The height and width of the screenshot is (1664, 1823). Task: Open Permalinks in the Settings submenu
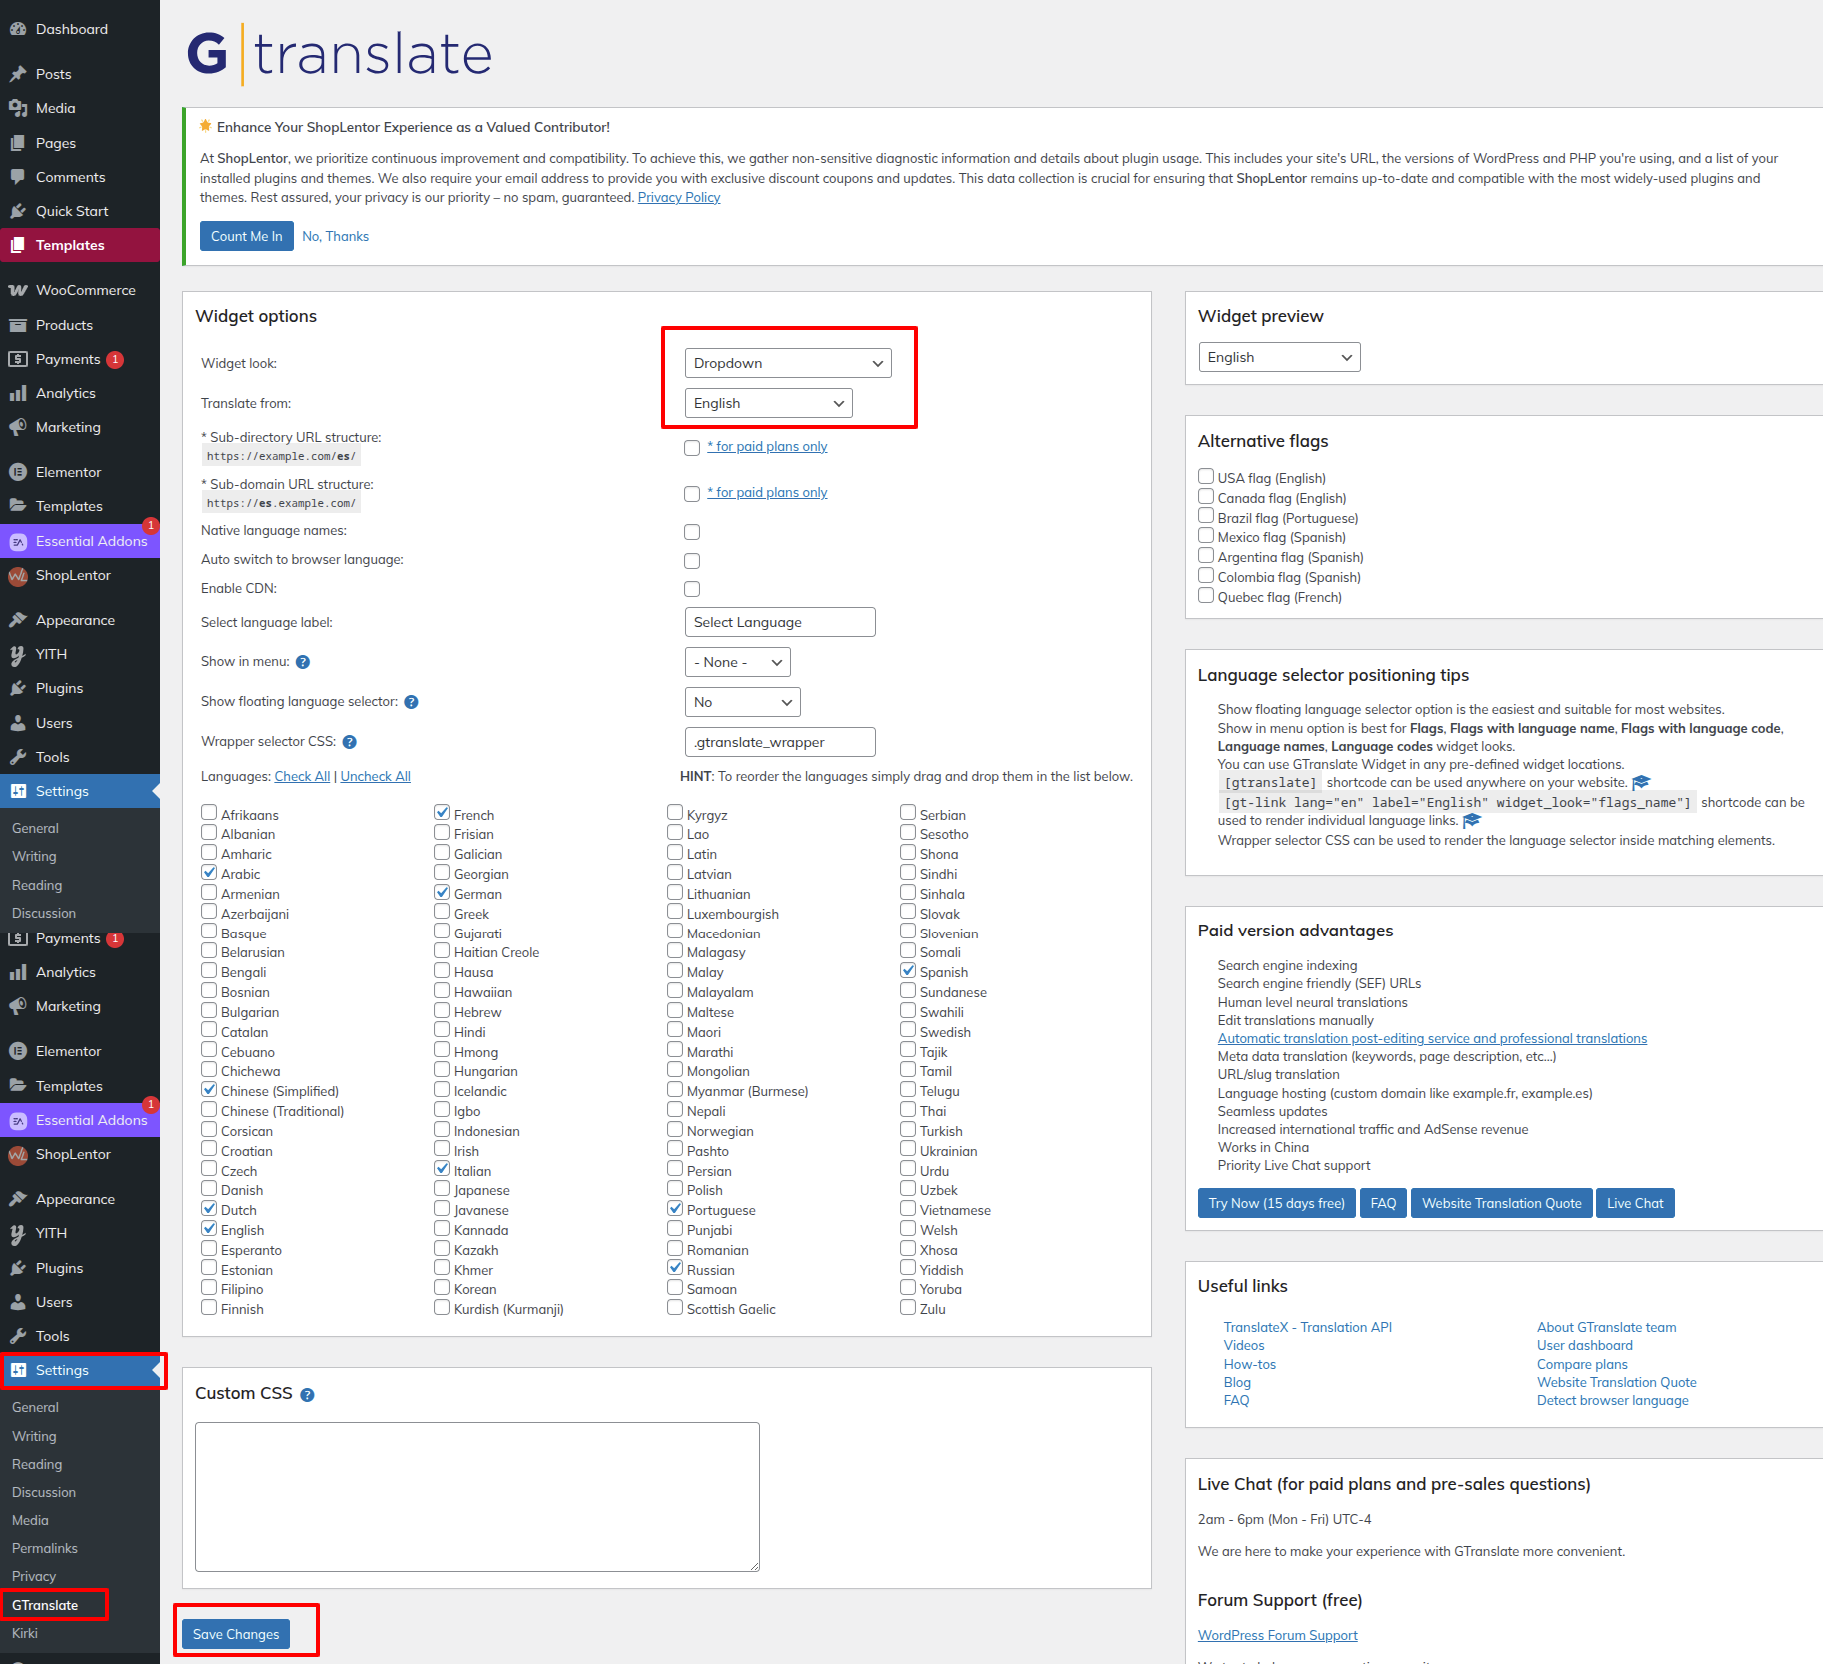(45, 1548)
